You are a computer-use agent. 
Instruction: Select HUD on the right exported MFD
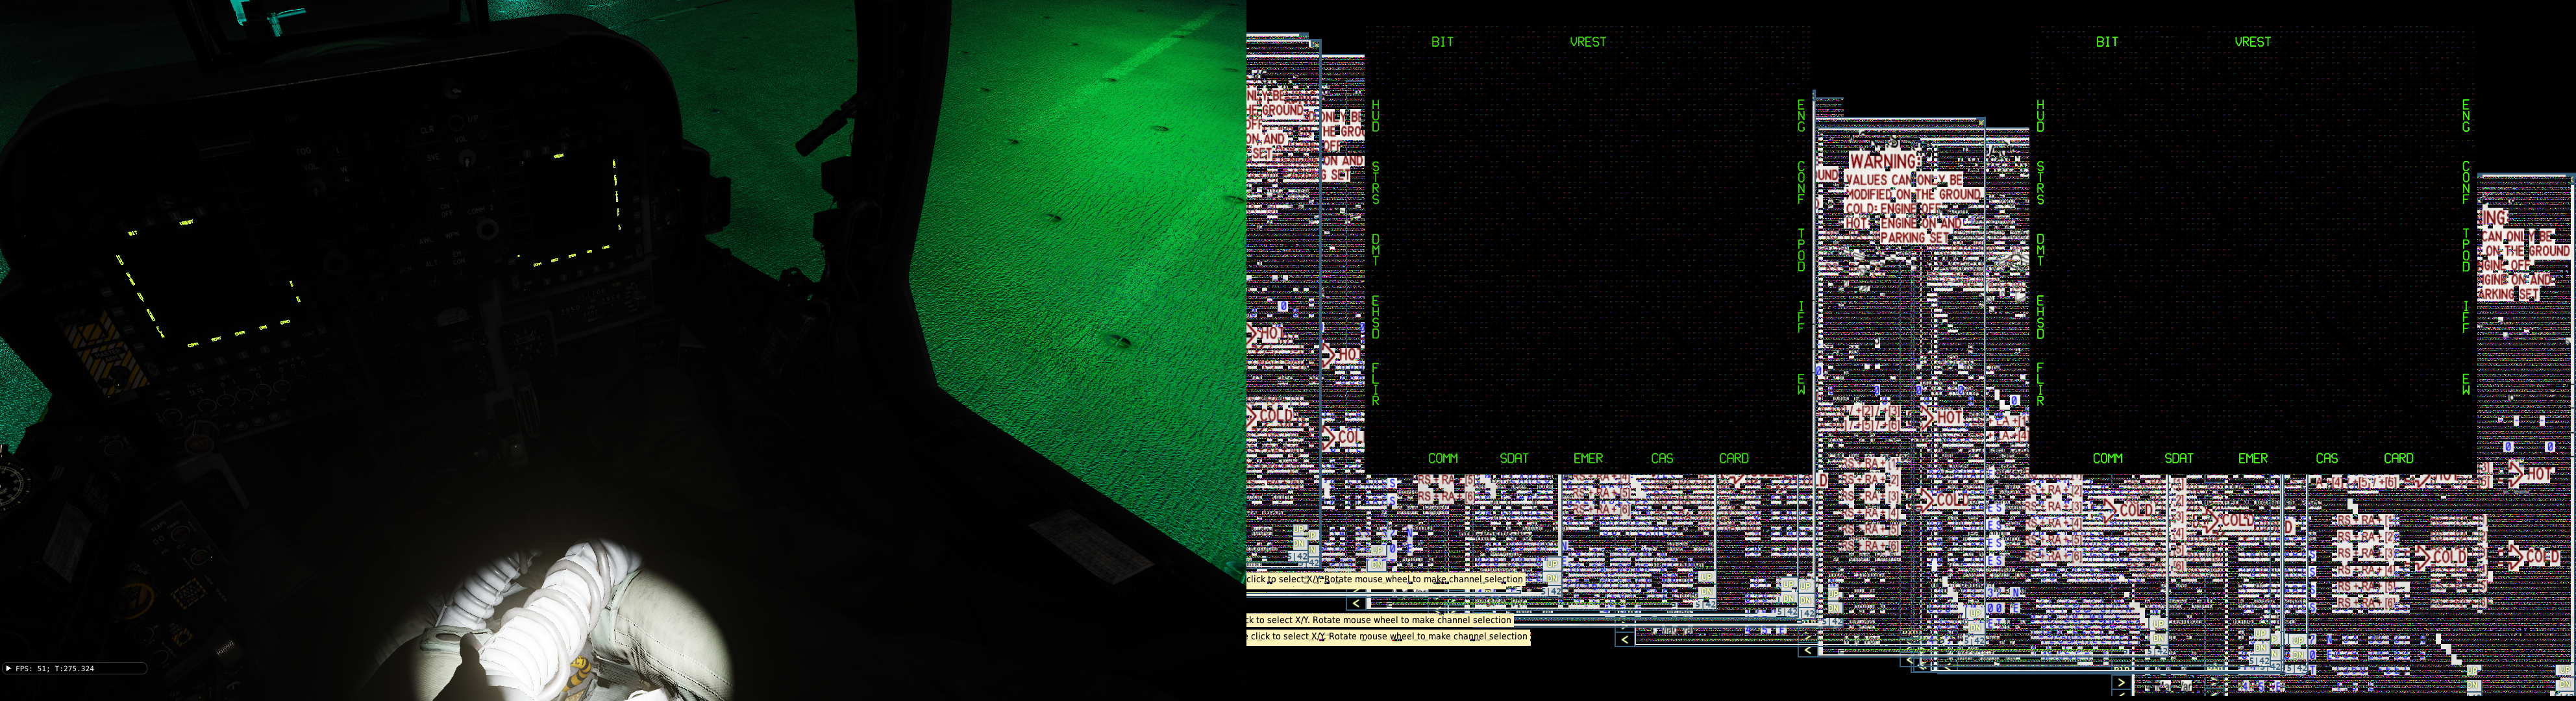pyautogui.click(x=2041, y=116)
